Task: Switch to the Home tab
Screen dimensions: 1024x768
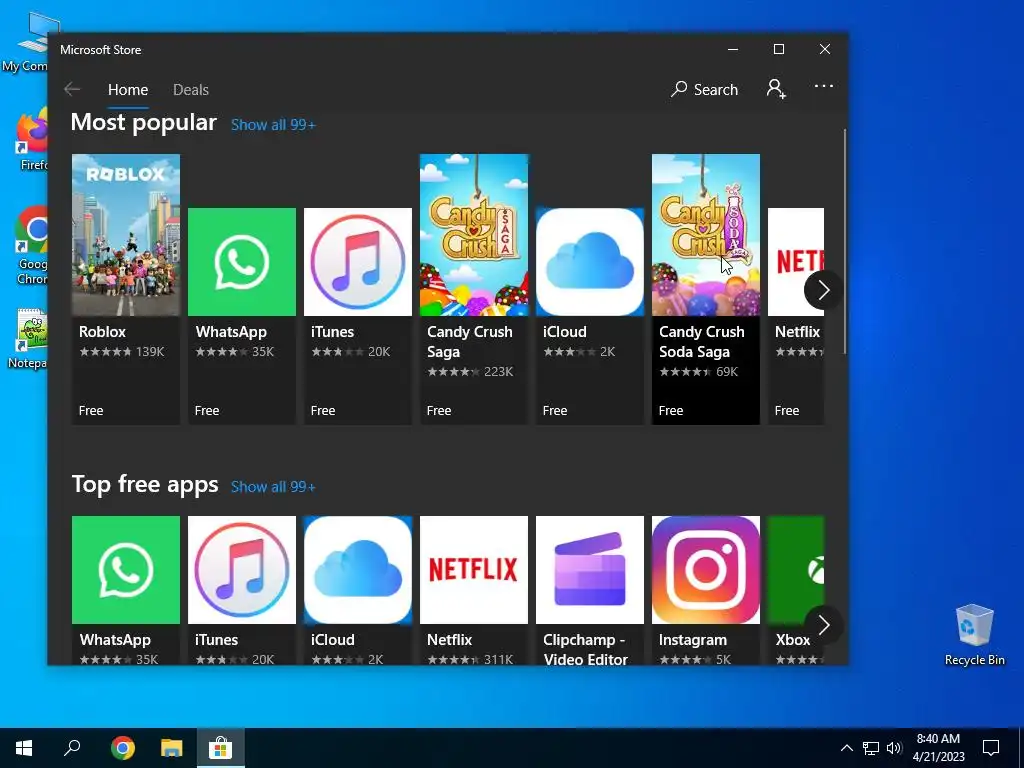Action: [128, 90]
